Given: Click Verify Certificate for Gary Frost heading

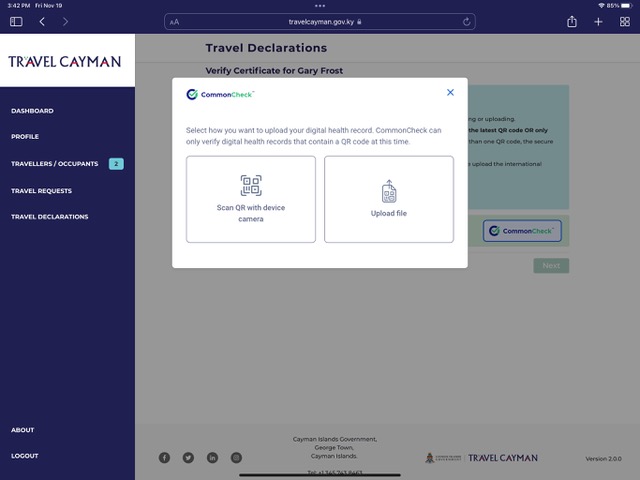Looking at the screenshot, I should pyautogui.click(x=274, y=71).
